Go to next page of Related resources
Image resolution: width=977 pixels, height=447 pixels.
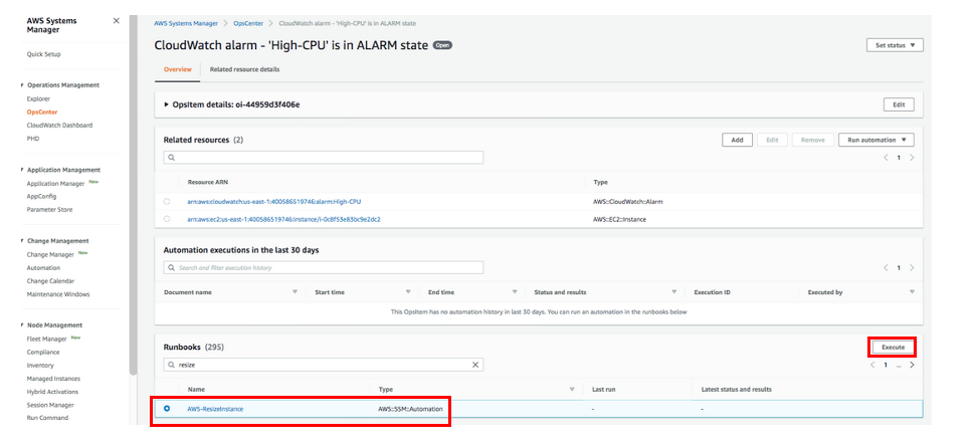pyautogui.click(x=912, y=158)
